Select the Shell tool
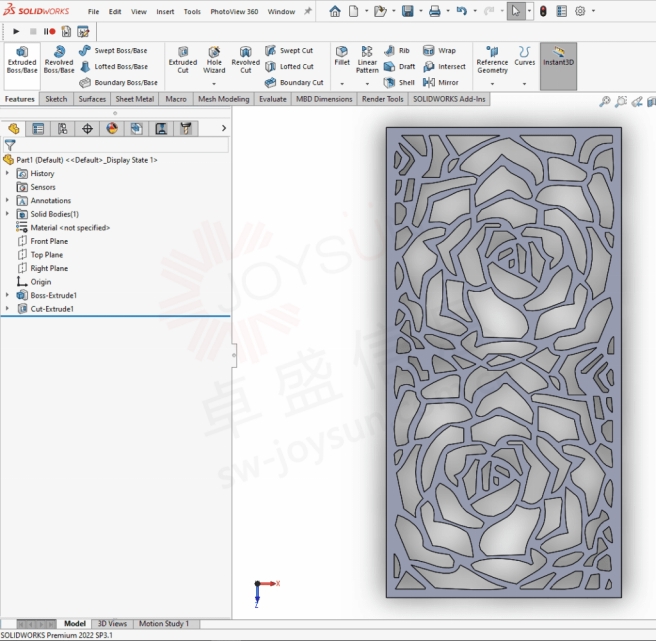Viewport: 656px width, 642px height. pos(399,82)
